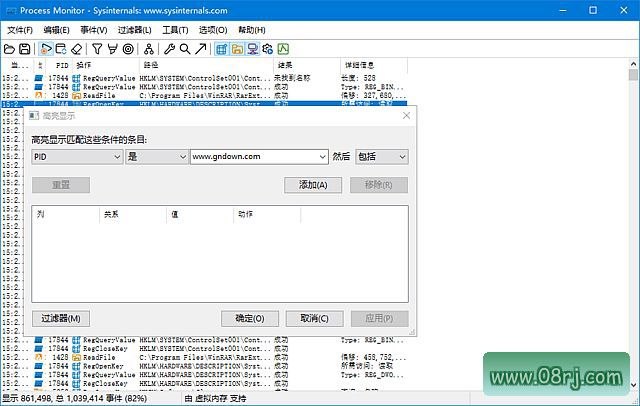The width and height of the screenshot is (640, 406).
Task: Open the Filter funnel icon
Action: coord(97,49)
